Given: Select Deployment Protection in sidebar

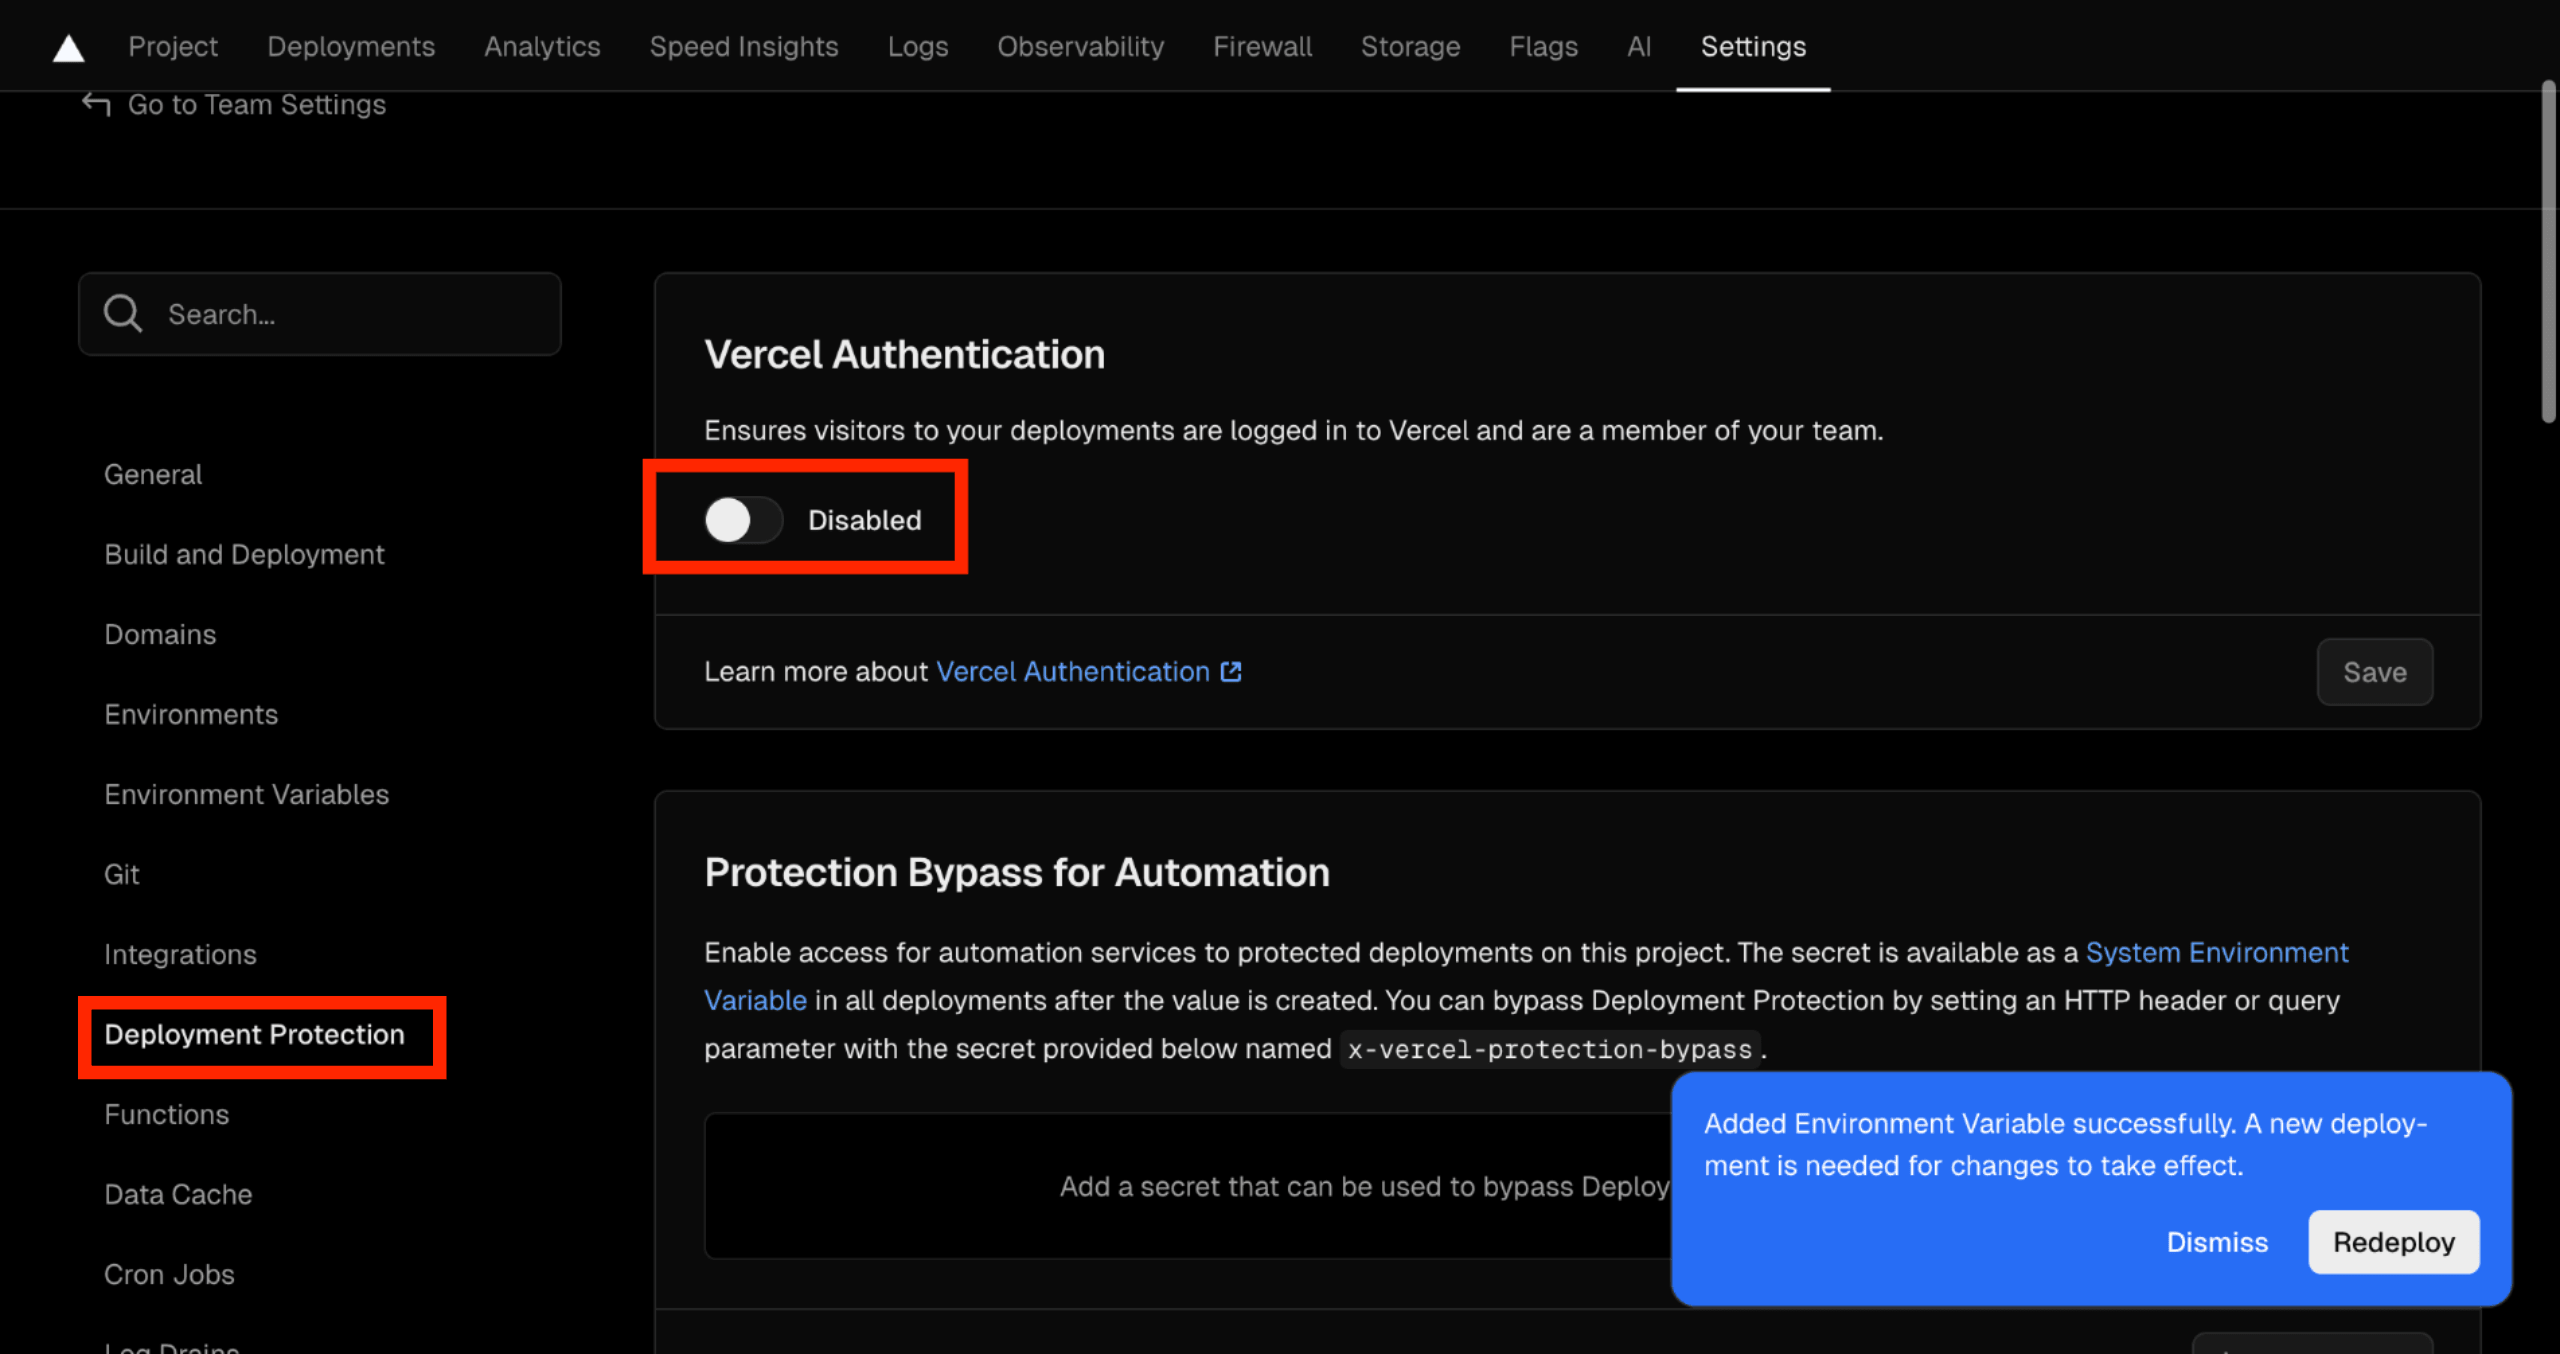Looking at the screenshot, I should (255, 1034).
